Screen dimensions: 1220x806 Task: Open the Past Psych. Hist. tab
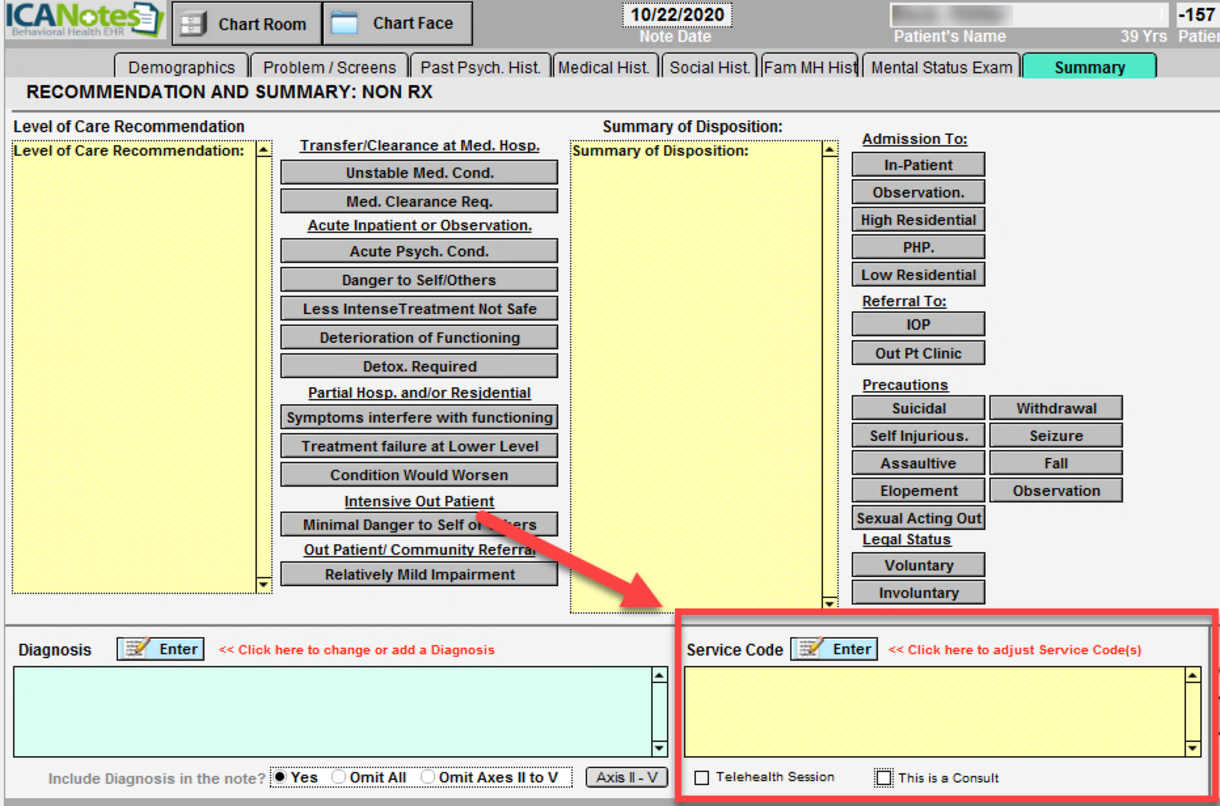click(480, 67)
